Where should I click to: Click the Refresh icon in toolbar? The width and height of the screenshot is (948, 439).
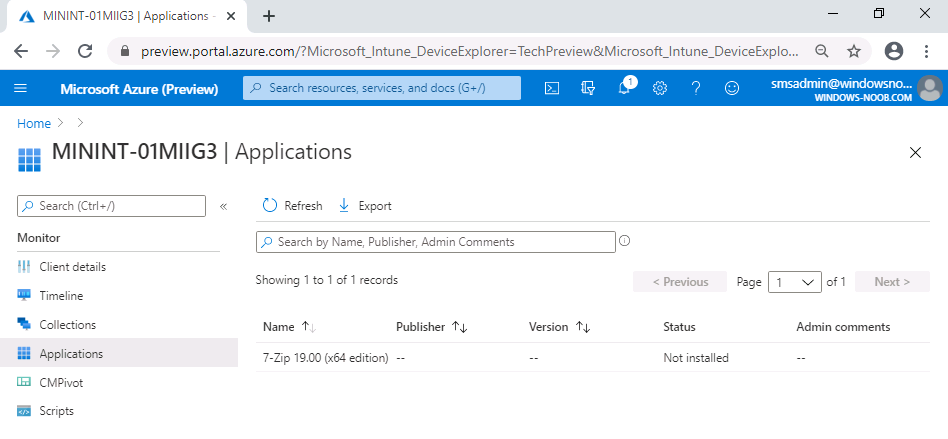(270, 206)
